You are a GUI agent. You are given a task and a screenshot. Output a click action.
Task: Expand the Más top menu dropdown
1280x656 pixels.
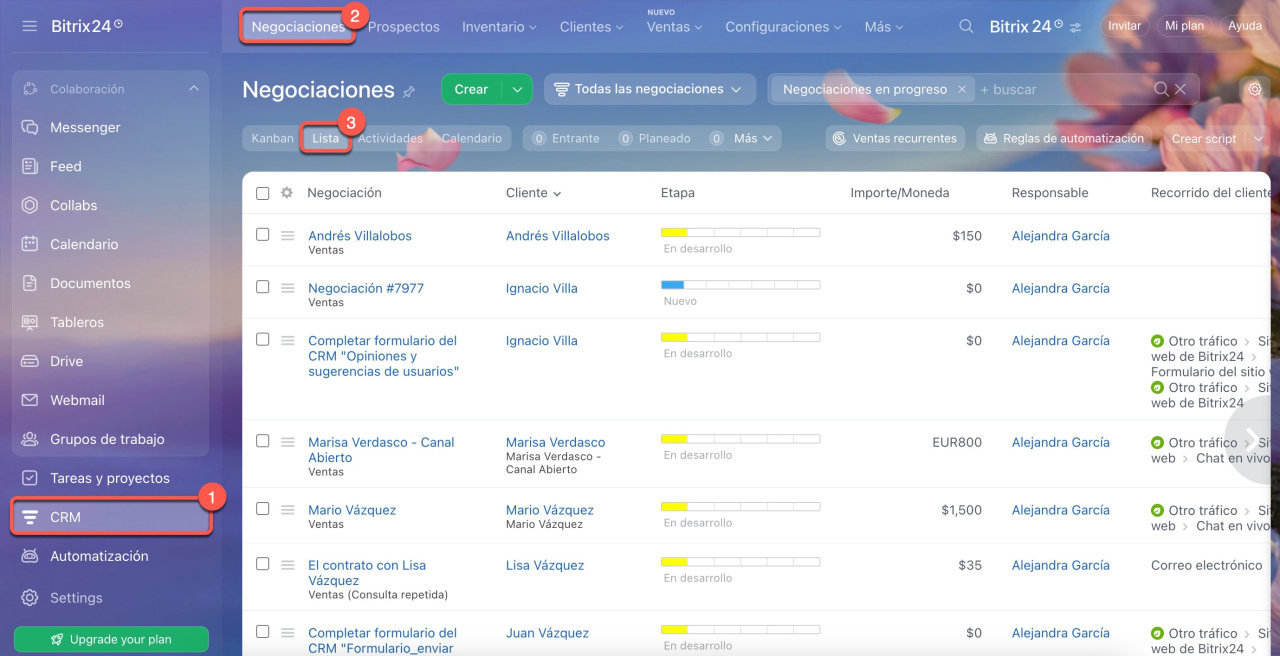pyautogui.click(x=884, y=27)
